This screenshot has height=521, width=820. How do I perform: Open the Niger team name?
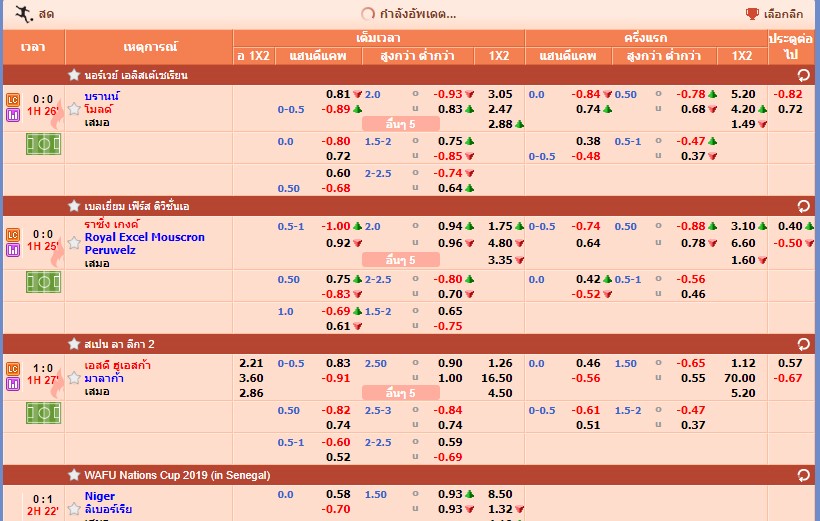(100, 496)
